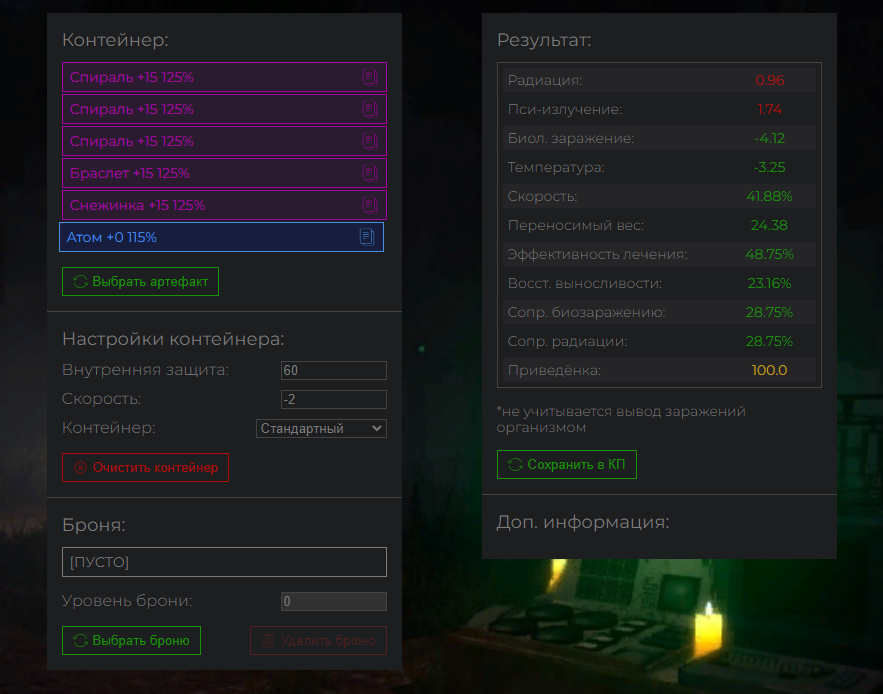Focus the Уровень брони input field
The width and height of the screenshot is (883, 694).
coord(333,602)
